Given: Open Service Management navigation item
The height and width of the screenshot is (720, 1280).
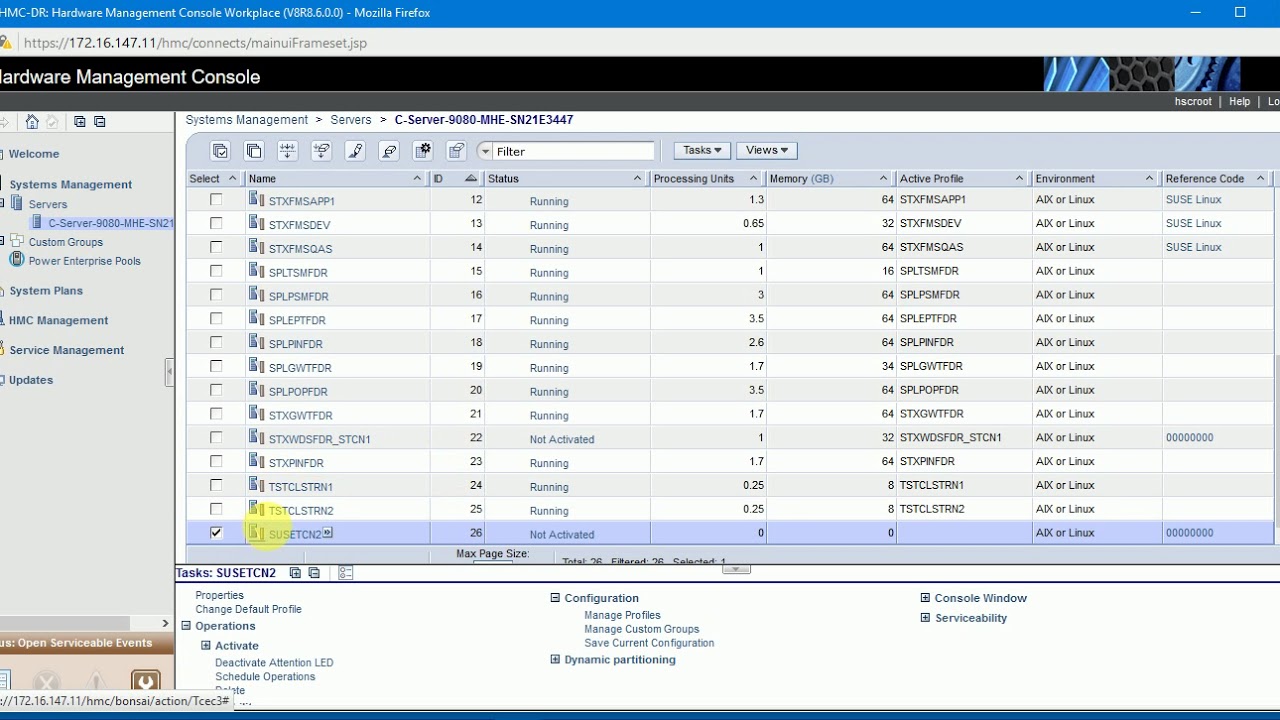Looking at the screenshot, I should pyautogui.click(x=66, y=350).
